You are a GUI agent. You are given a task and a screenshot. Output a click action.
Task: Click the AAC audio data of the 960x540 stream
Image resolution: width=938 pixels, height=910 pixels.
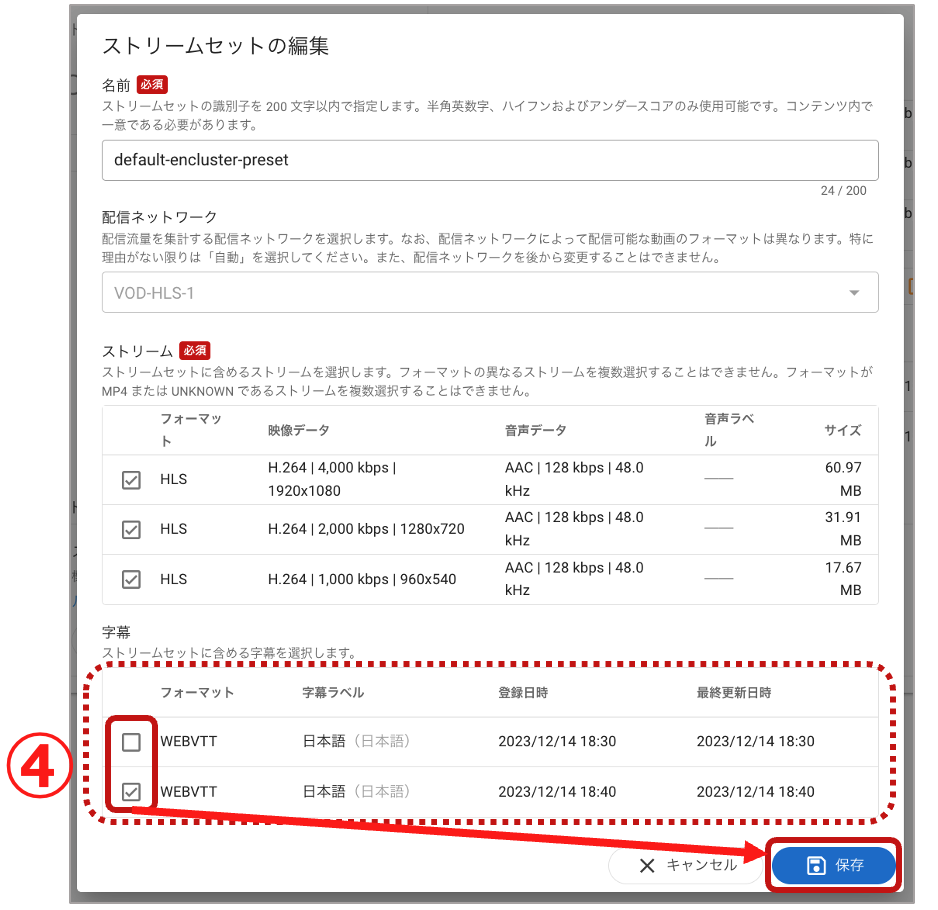(574, 579)
